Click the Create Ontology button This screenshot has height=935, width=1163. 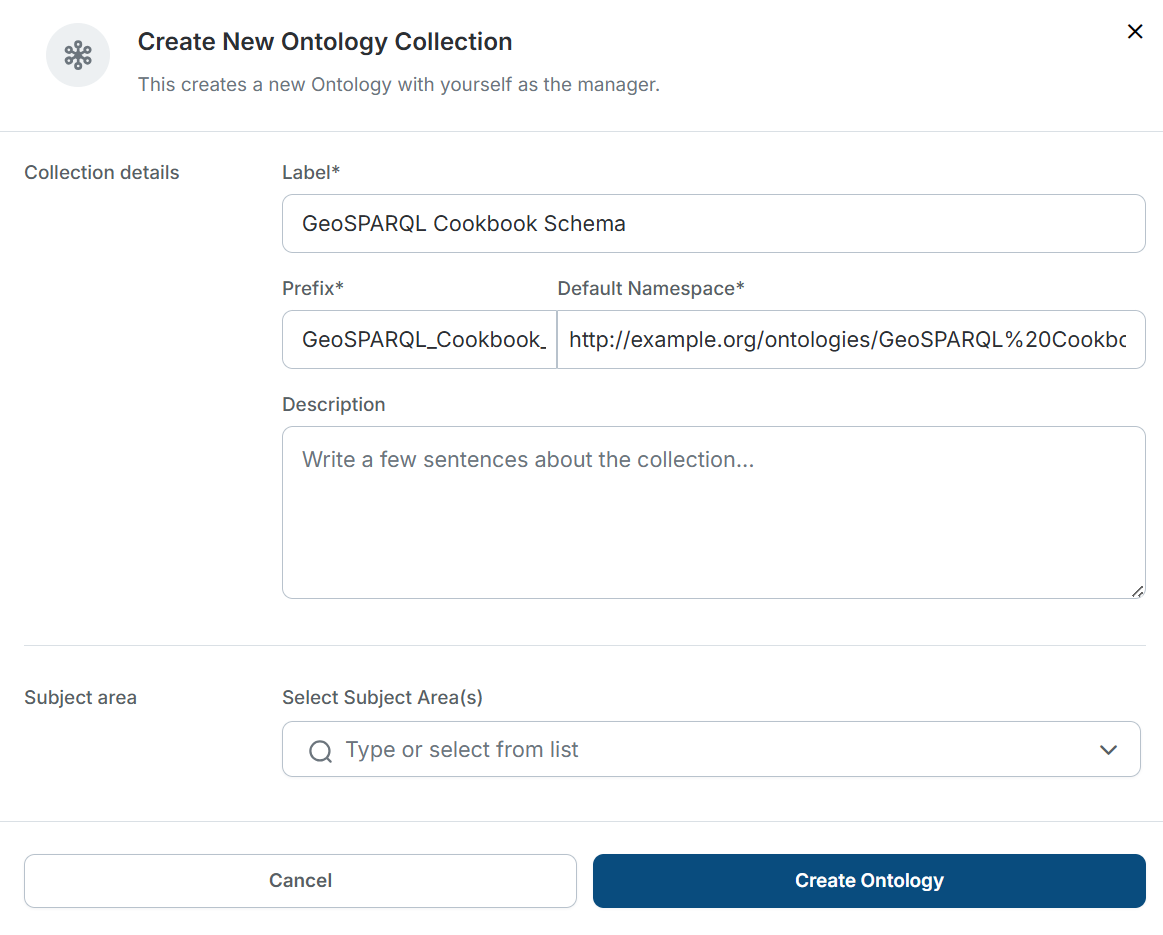coord(869,880)
